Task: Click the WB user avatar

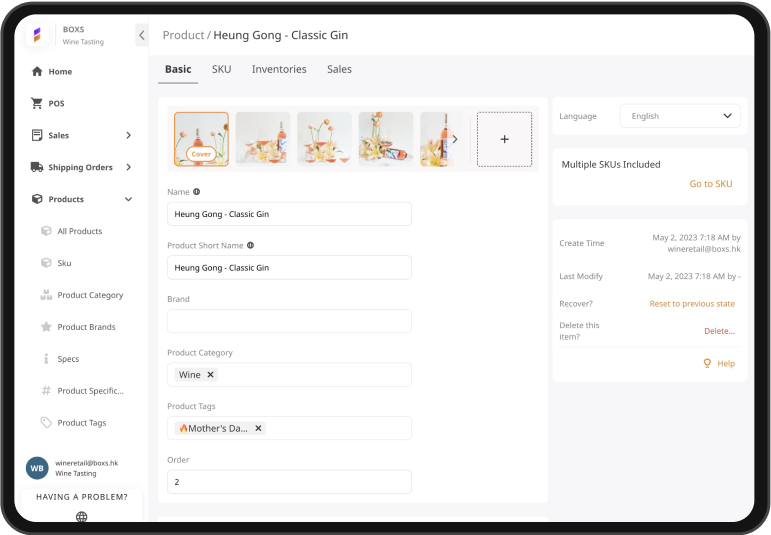Action: tap(37, 468)
